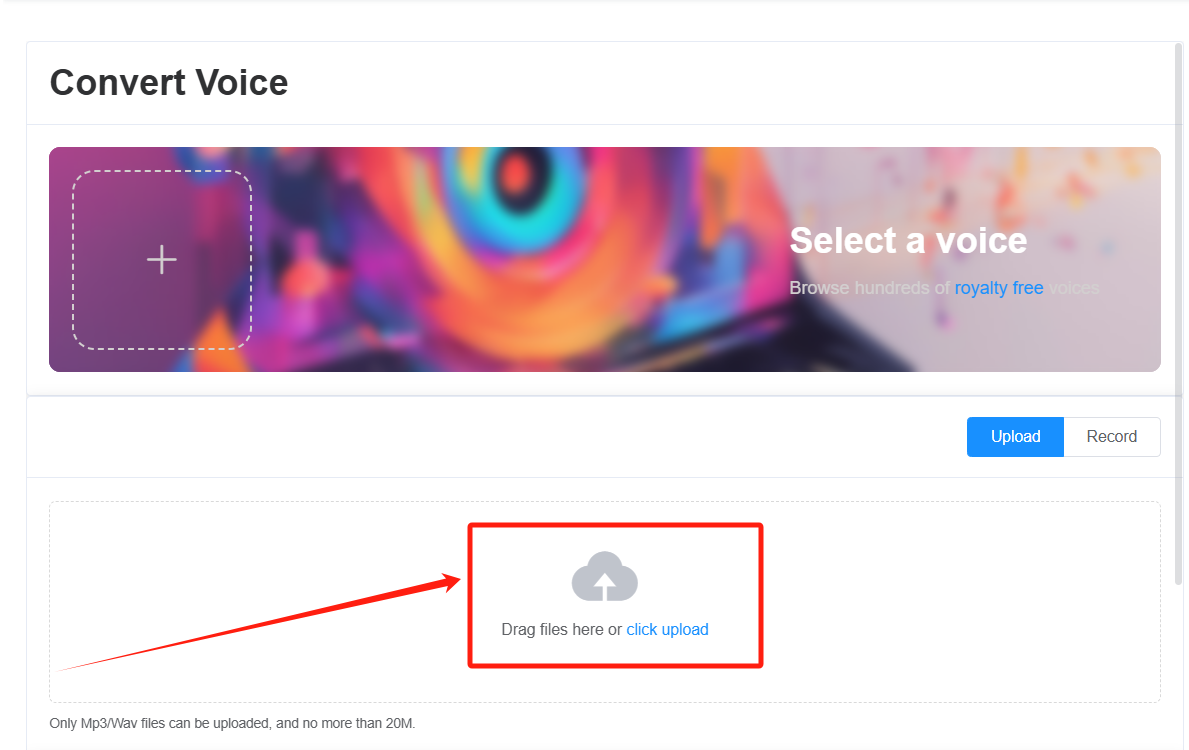
Task: Click the 'Select a voice' banner title
Action: (x=908, y=240)
